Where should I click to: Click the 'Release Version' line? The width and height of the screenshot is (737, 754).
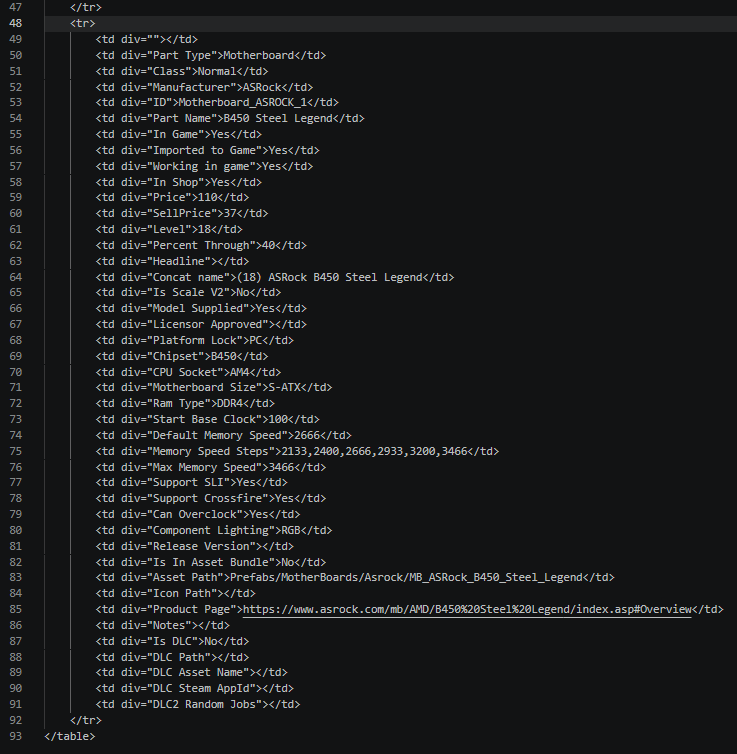tap(194, 546)
